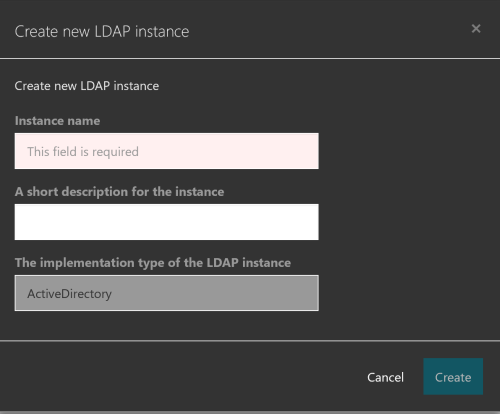Click the dialog title 'Create new LDAP instance'
Viewport: 500px width, 414px height.
(x=102, y=32)
